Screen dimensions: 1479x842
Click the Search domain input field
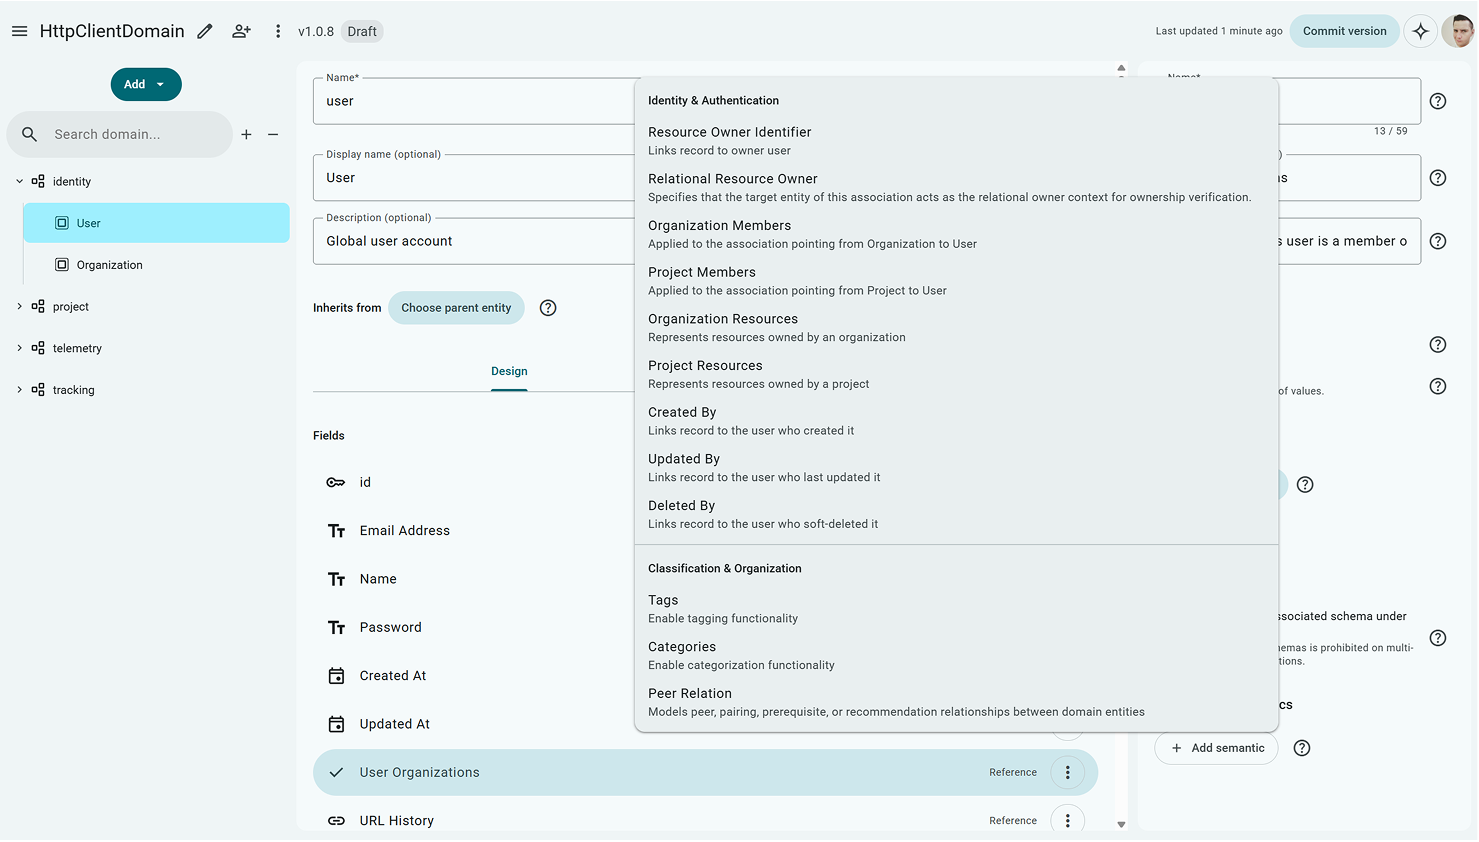click(120, 134)
